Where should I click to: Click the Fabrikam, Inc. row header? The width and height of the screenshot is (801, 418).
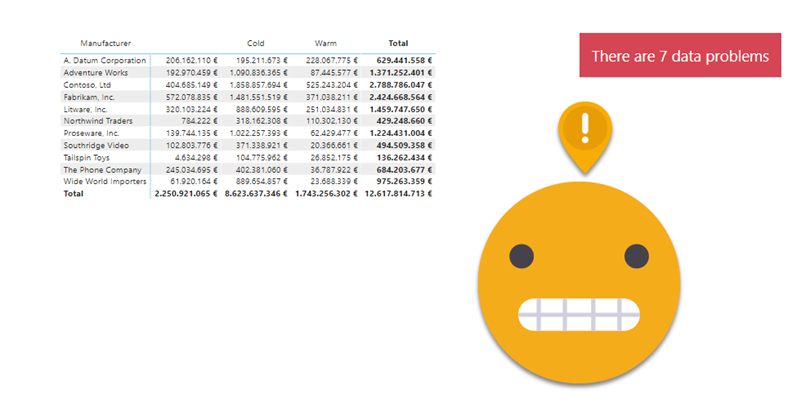89,97
